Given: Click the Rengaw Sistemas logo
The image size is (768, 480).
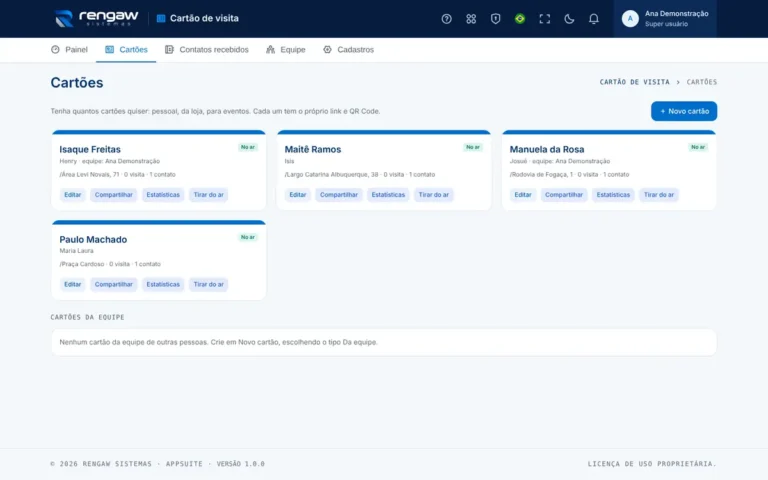Looking at the screenshot, I should tap(96, 19).
